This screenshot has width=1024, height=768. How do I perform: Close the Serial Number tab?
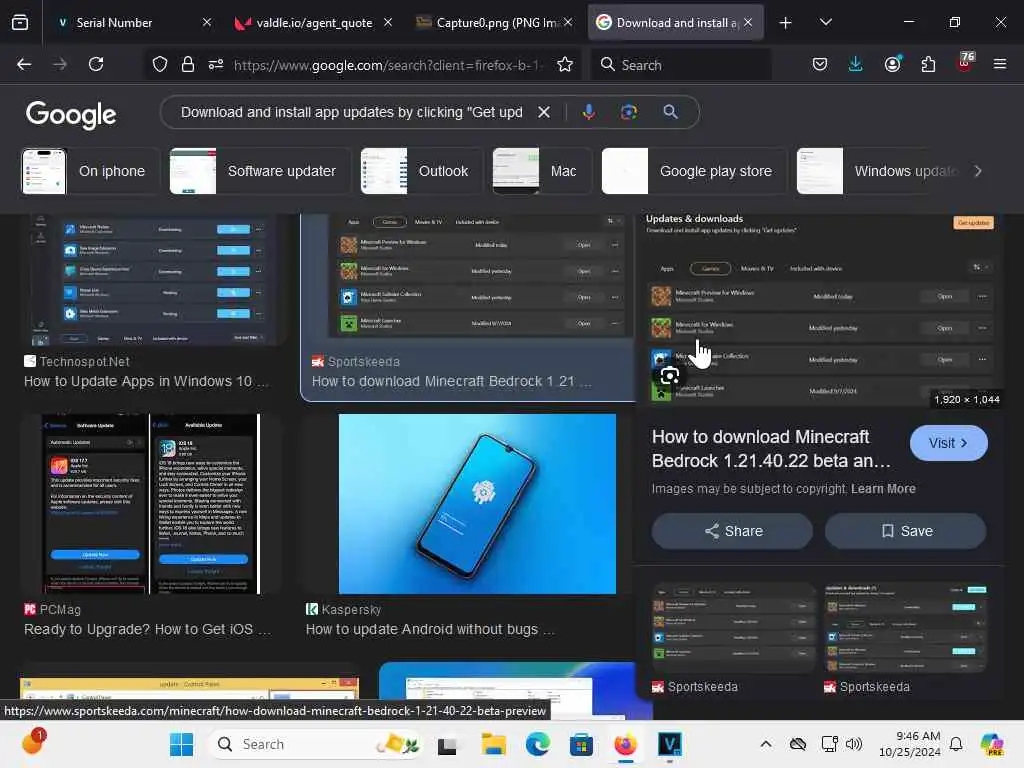tap(206, 22)
